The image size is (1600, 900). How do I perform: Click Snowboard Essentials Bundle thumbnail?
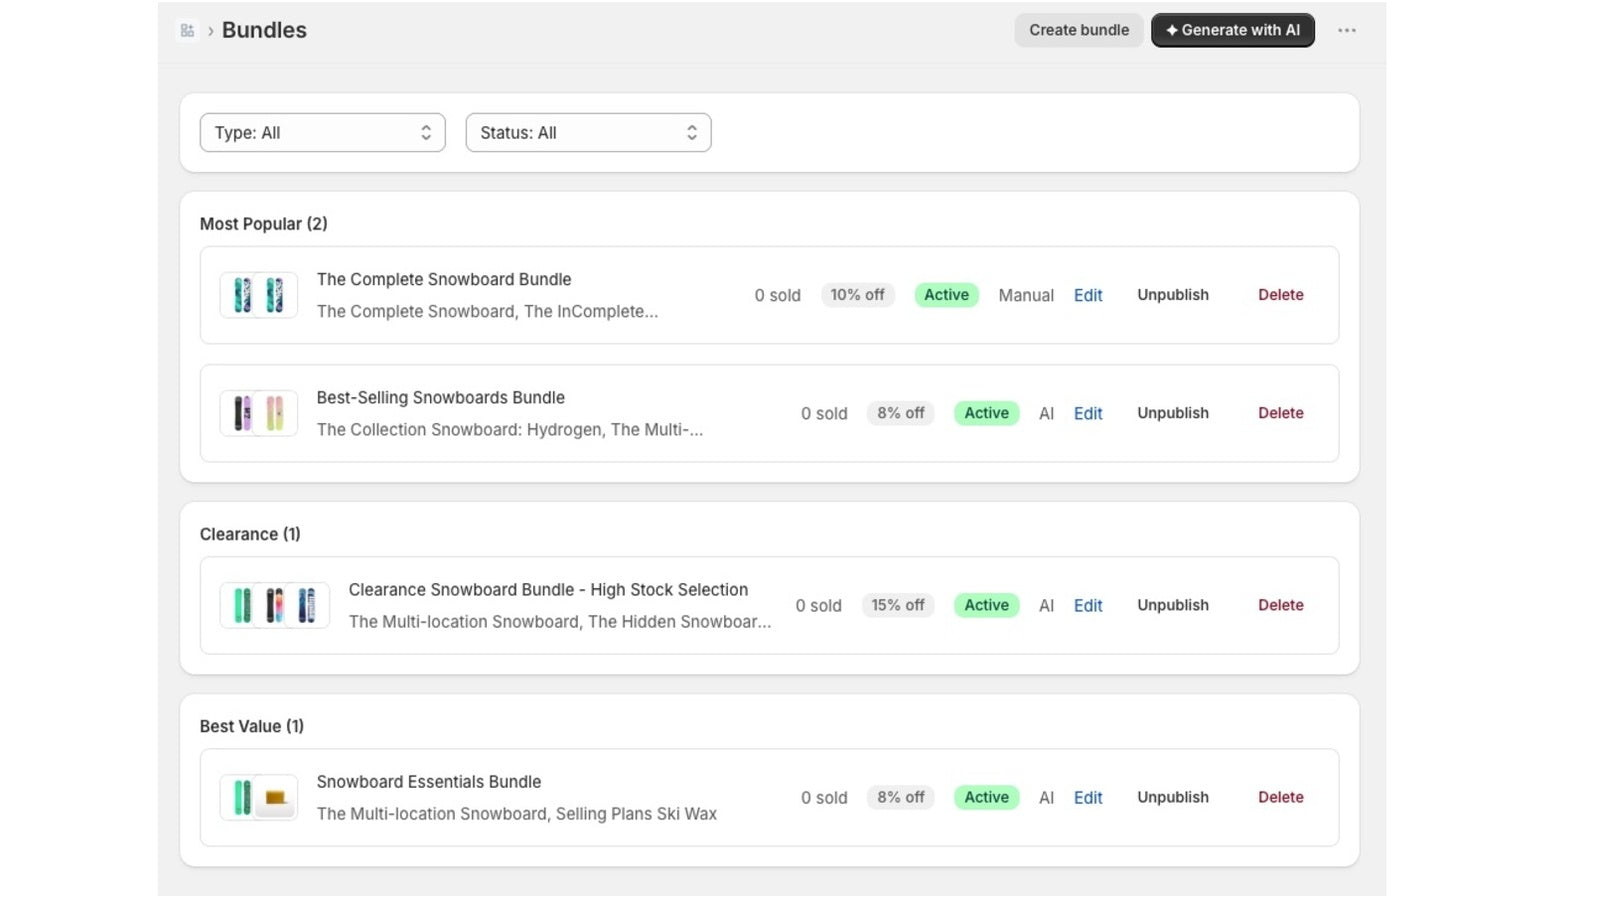[x=259, y=797]
